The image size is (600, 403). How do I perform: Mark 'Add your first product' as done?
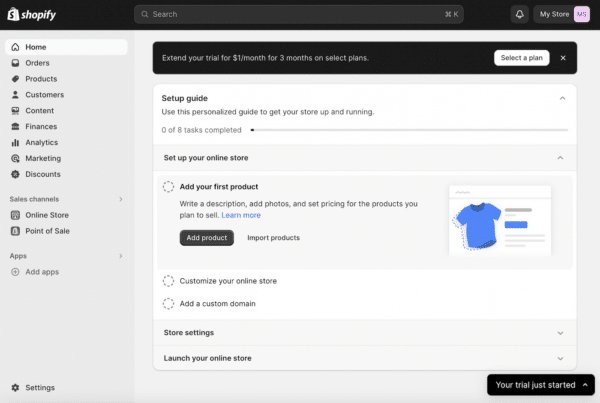tap(168, 187)
